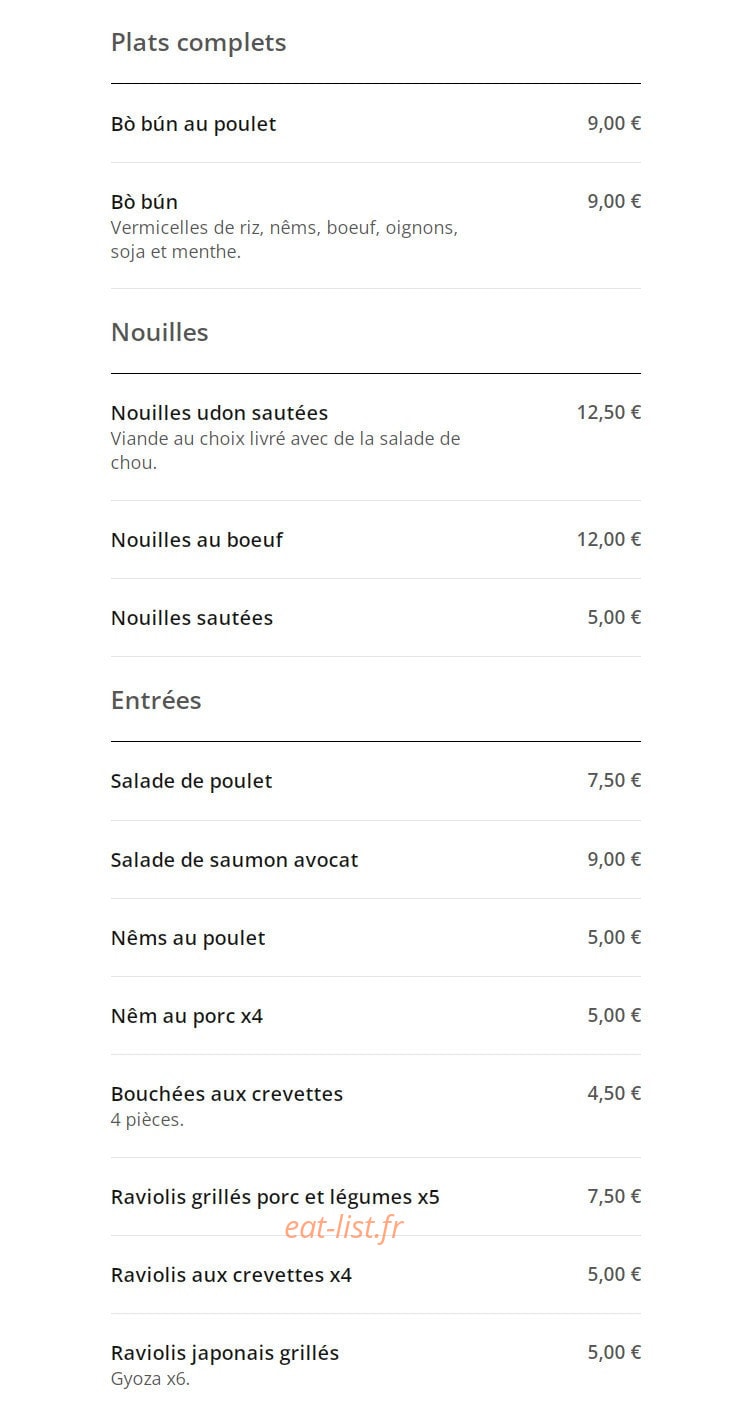Image resolution: width=731 pixels, height=1405 pixels.
Task: Click the Plats complets section heading
Action: pyautogui.click(x=198, y=43)
